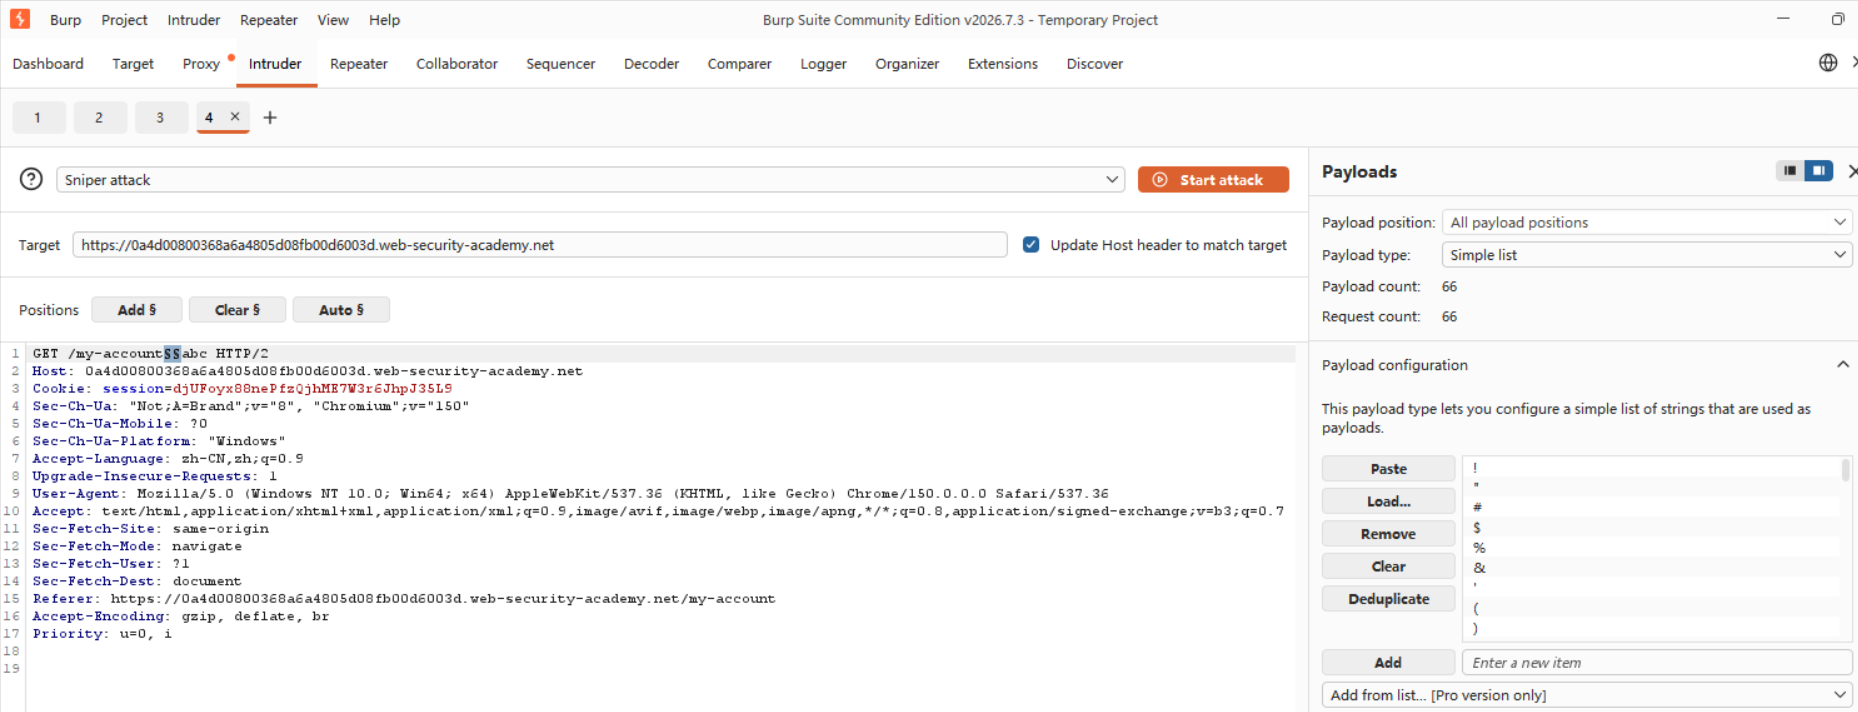Viewport: 1858px width, 712px height.
Task: Select the '&' payload list entry
Action: pyautogui.click(x=1651, y=567)
